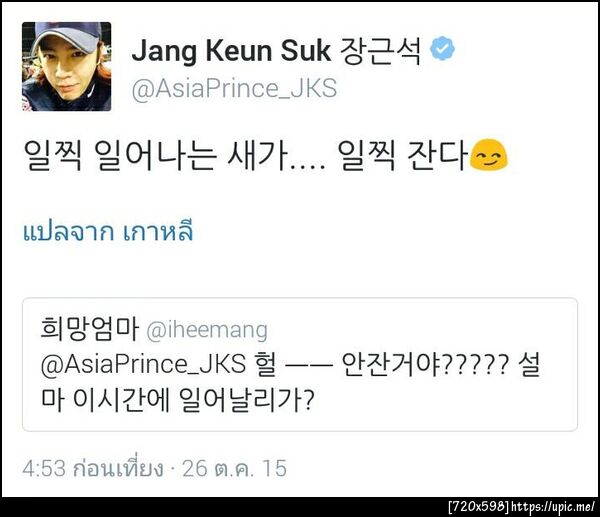Open the "Jang Keun Suk" display name
Screen dimensions: 600x517
[231, 51]
